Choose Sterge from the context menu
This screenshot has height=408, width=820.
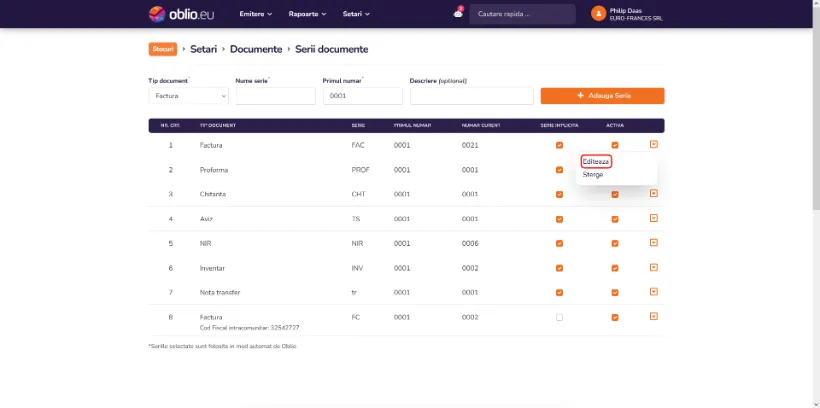tap(593, 175)
